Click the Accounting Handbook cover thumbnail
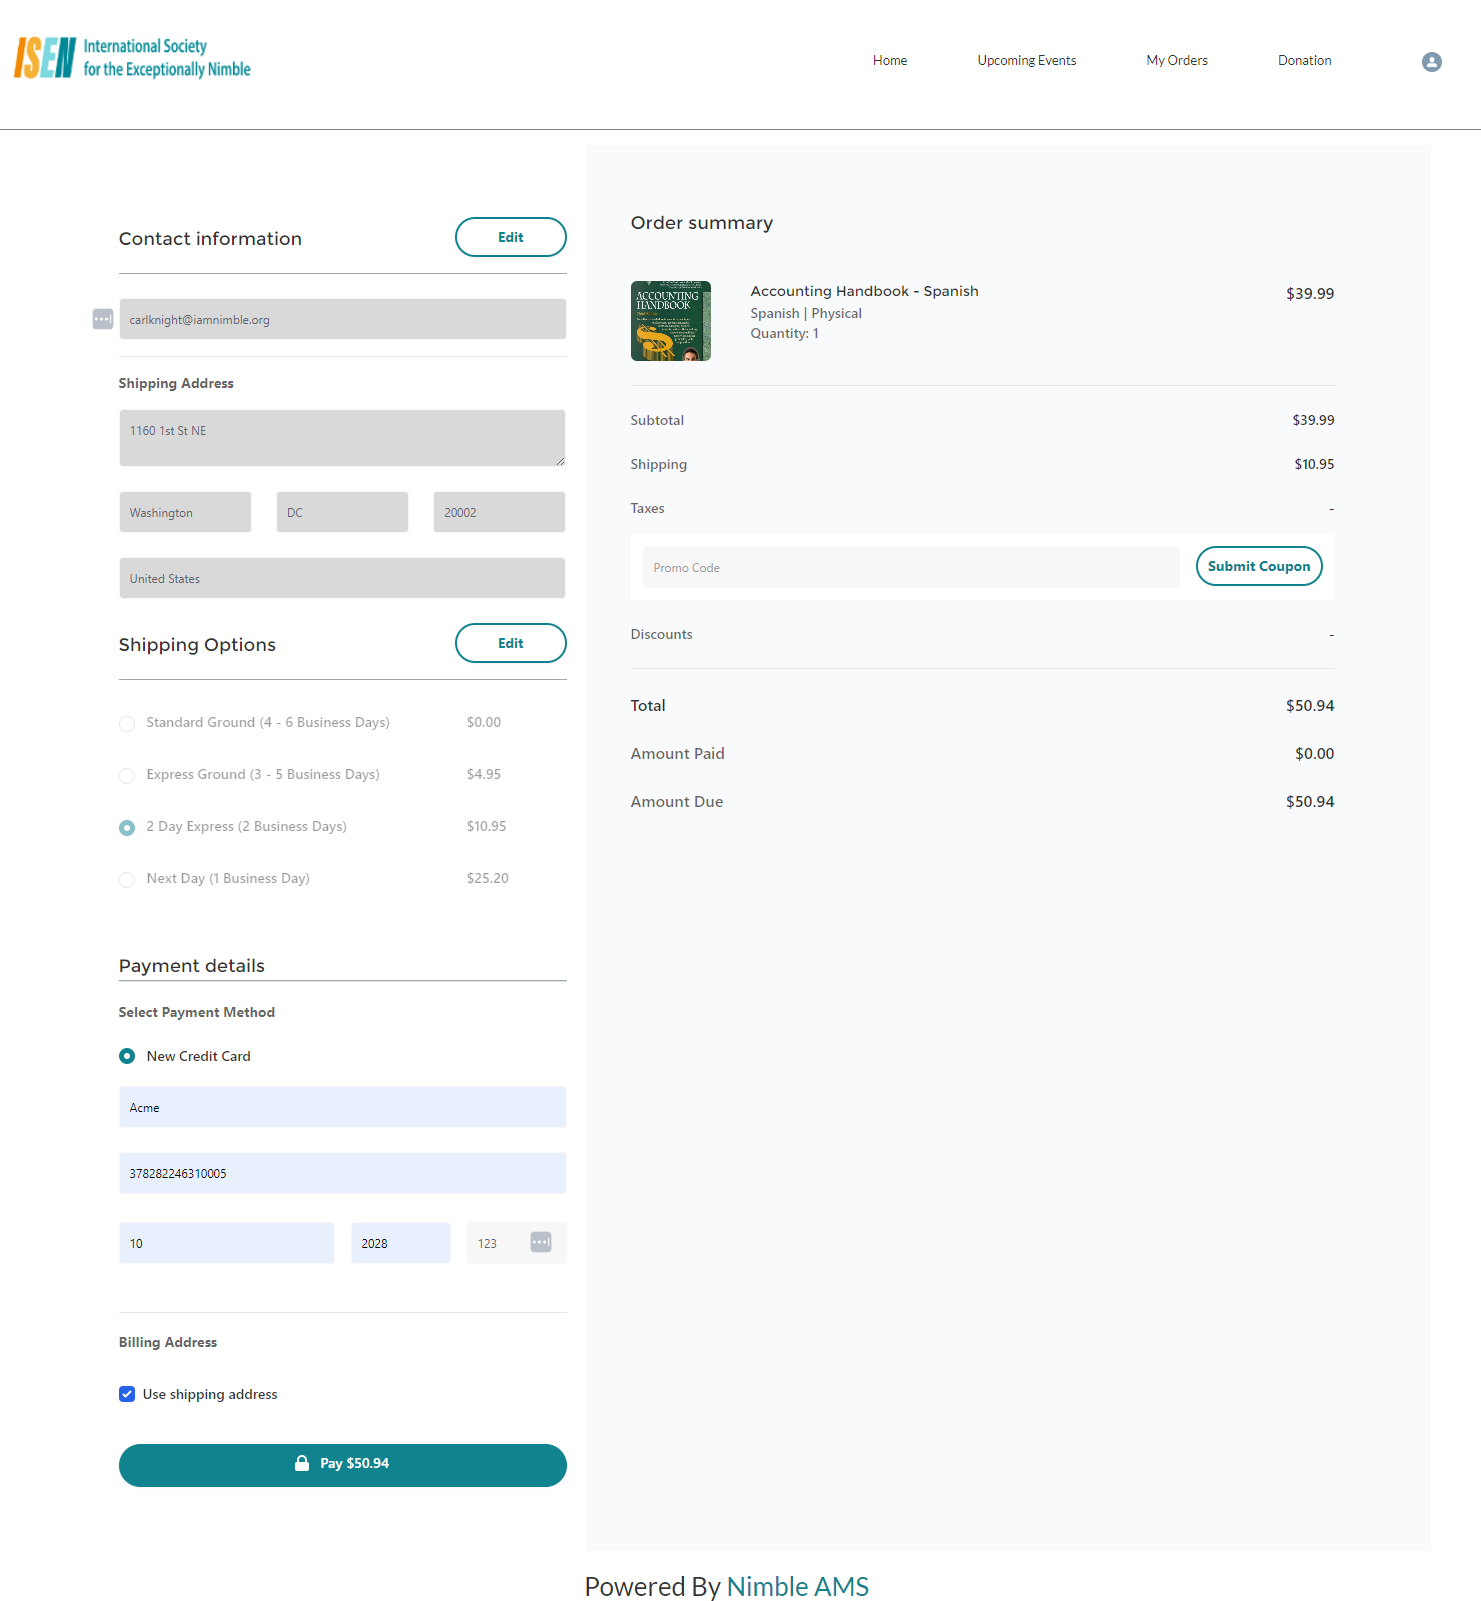Viewport: 1481px width, 1601px height. tap(670, 321)
